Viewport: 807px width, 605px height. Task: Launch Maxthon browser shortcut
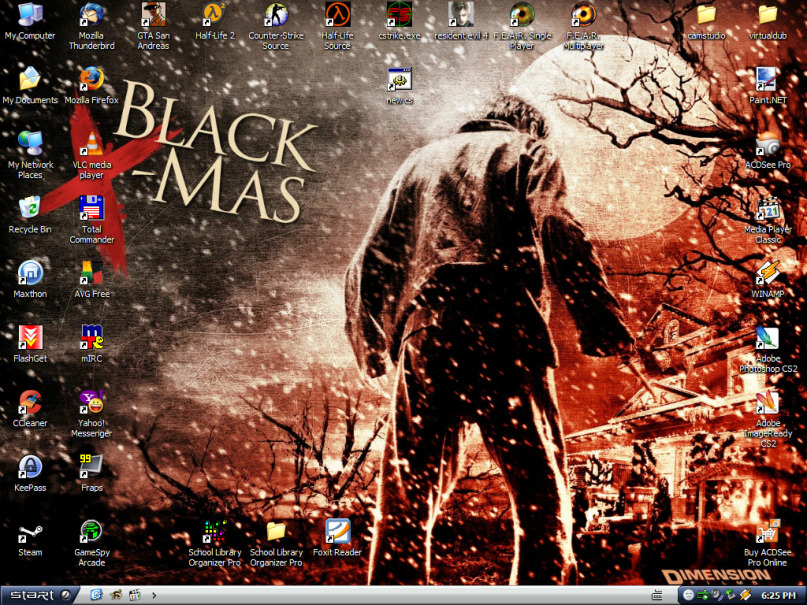click(30, 280)
